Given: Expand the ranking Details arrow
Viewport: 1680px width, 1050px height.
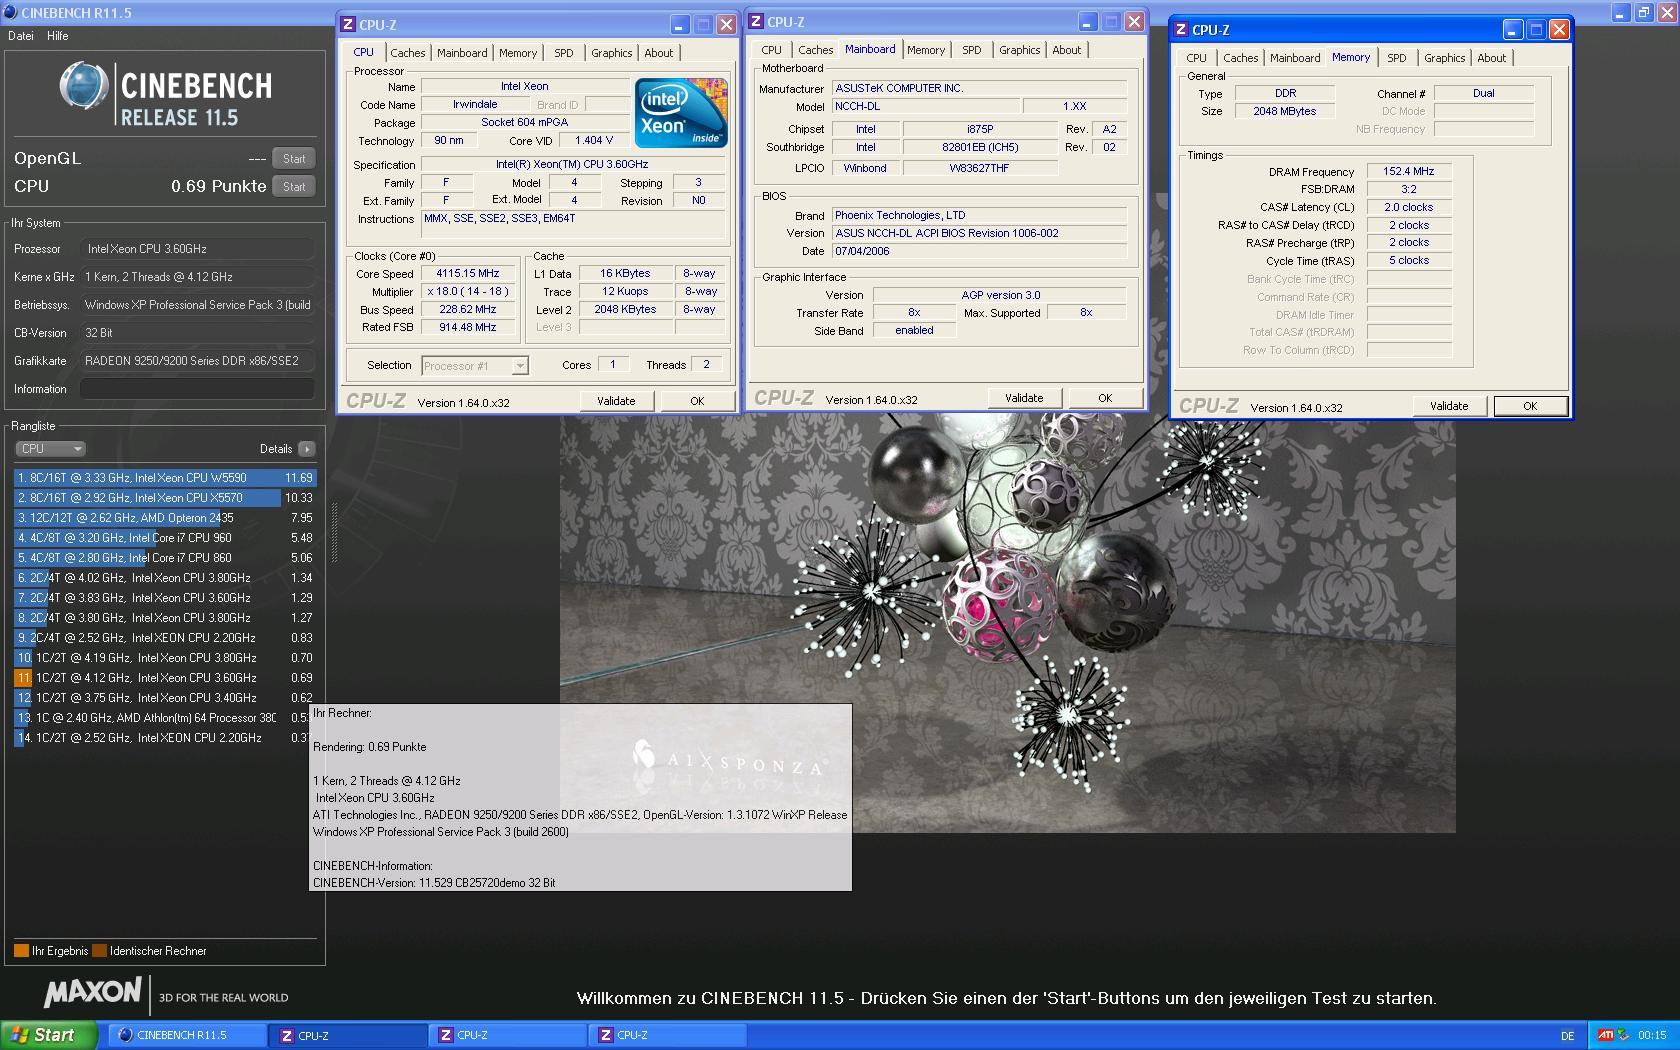Looking at the screenshot, I should click(307, 449).
